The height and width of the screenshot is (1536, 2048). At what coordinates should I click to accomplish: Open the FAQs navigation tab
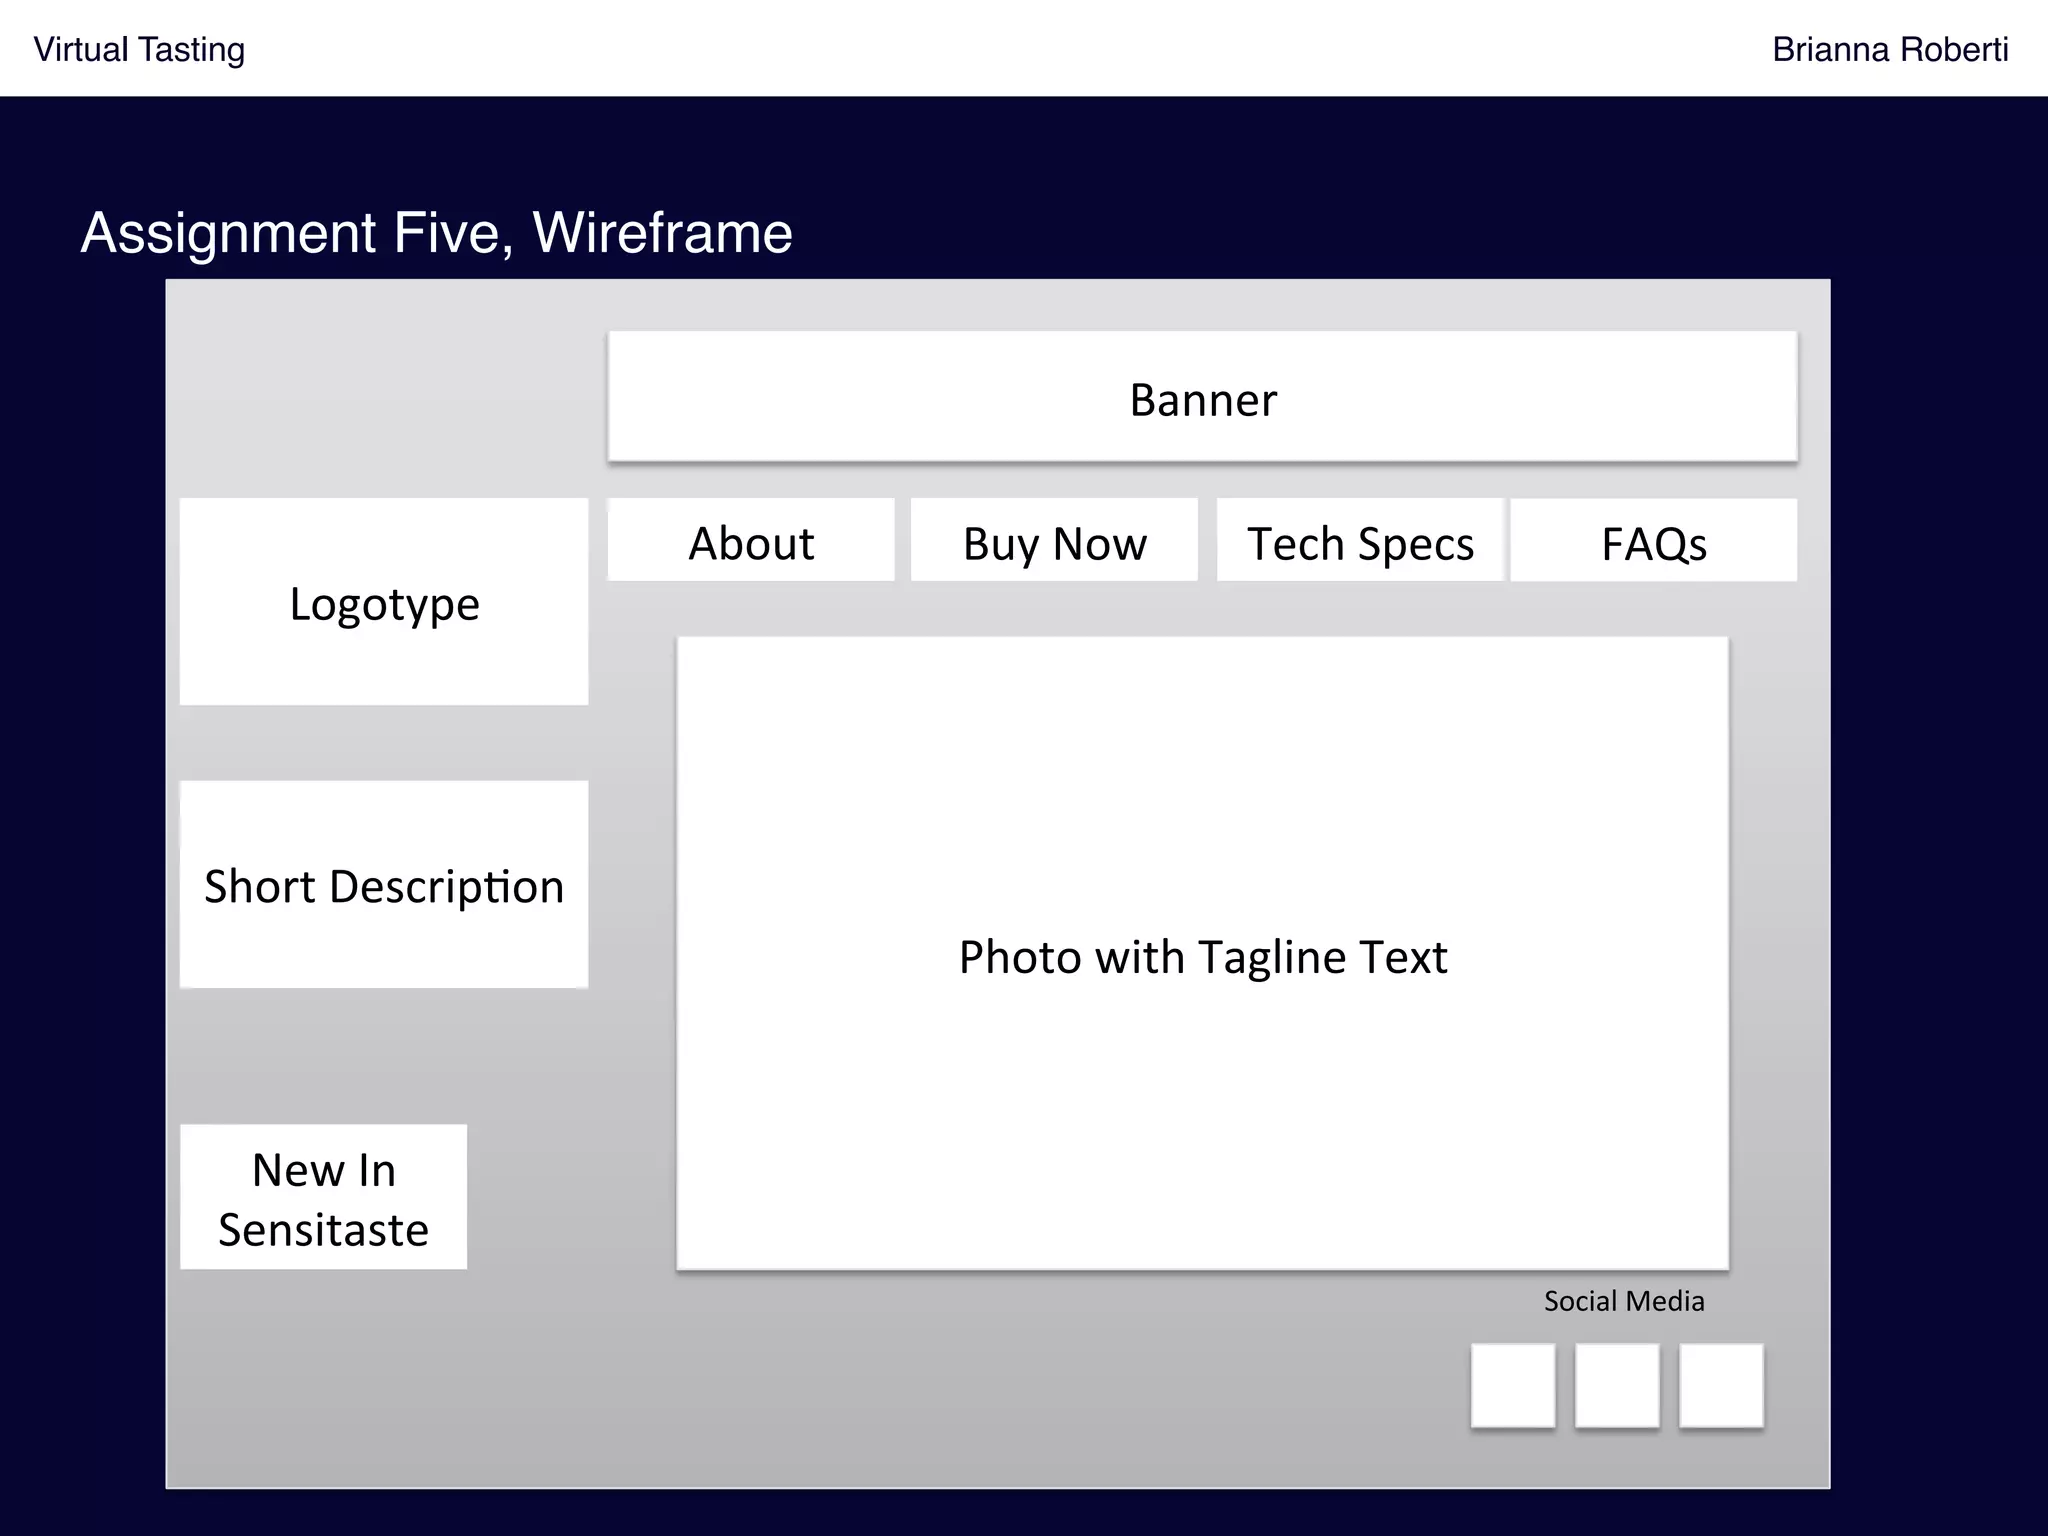[x=1653, y=541]
